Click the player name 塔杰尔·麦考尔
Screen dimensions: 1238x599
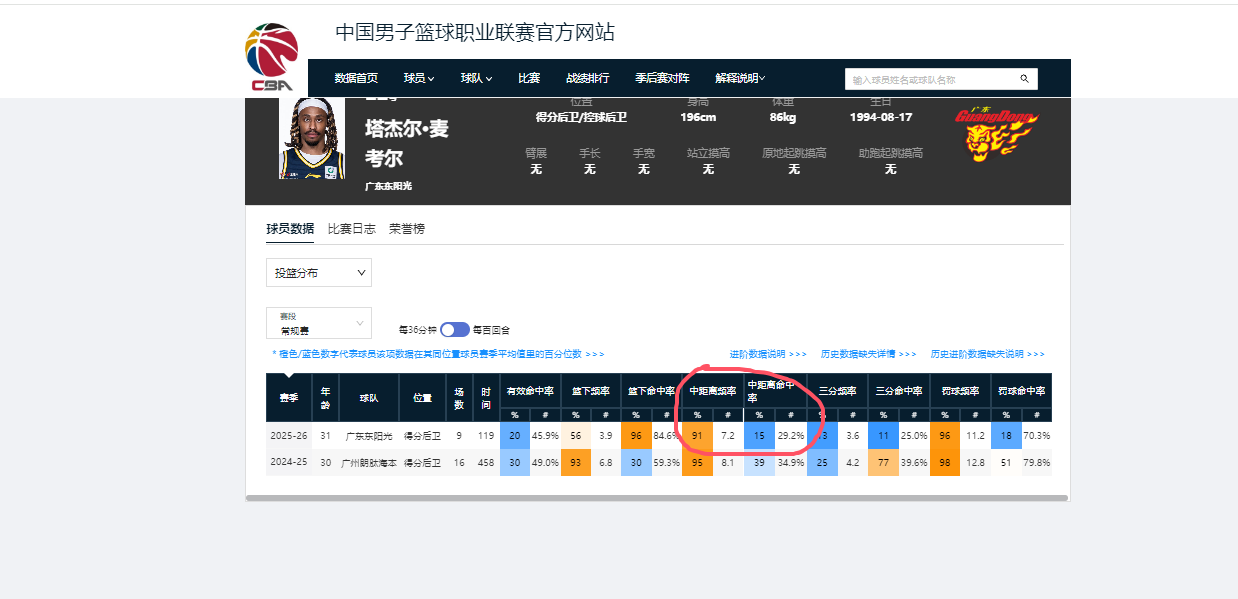click(x=407, y=143)
